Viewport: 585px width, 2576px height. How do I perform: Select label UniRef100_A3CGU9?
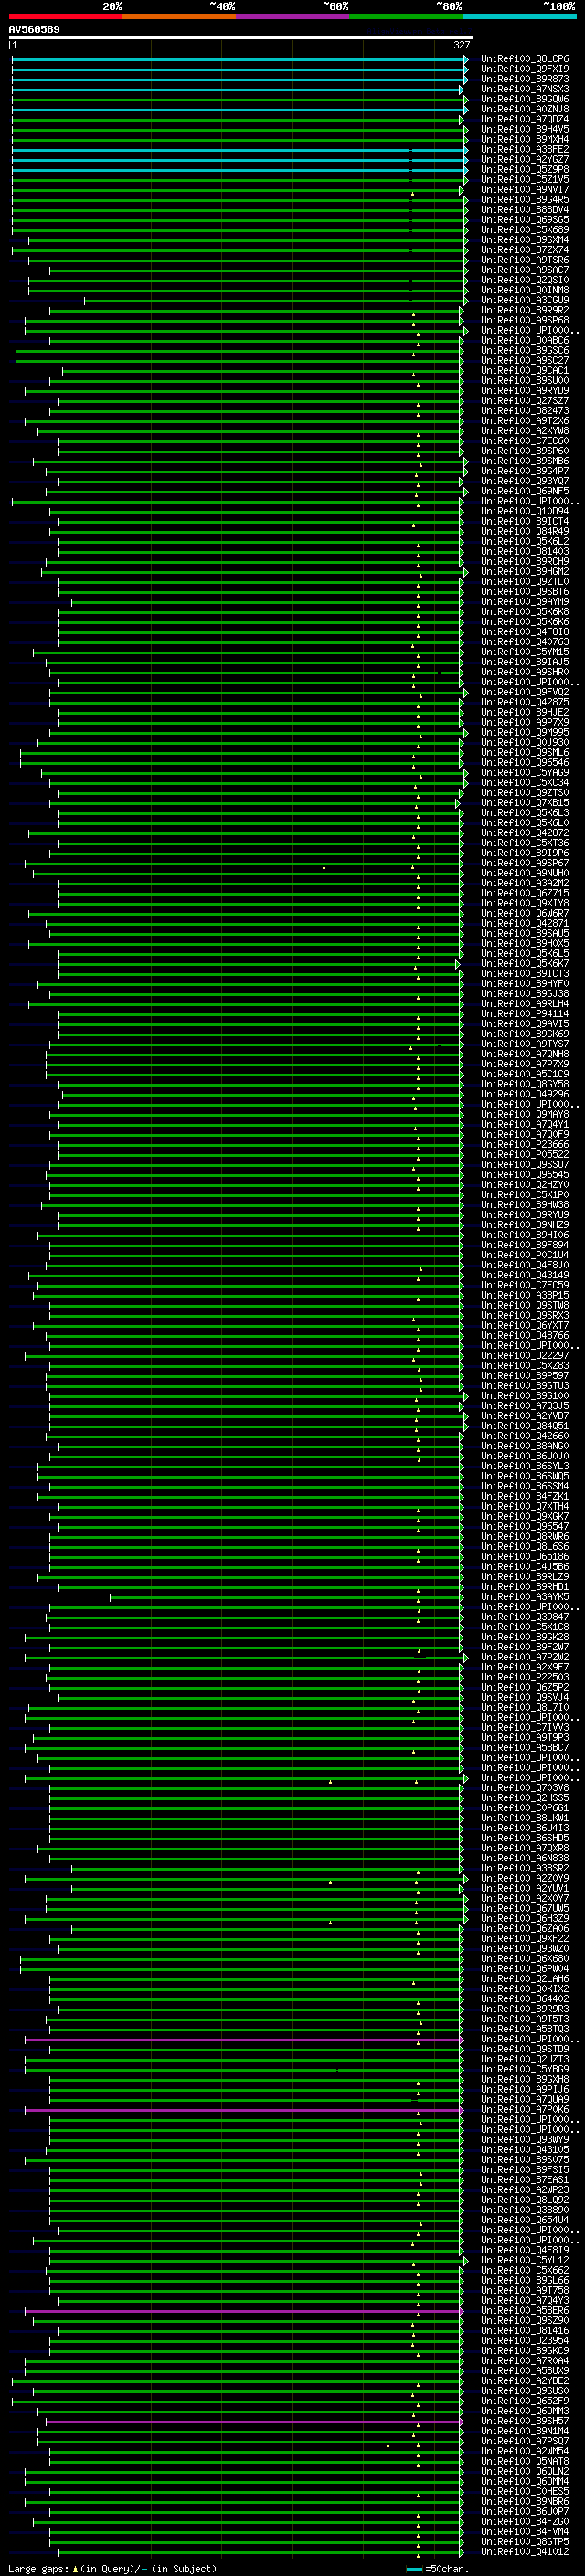click(524, 300)
